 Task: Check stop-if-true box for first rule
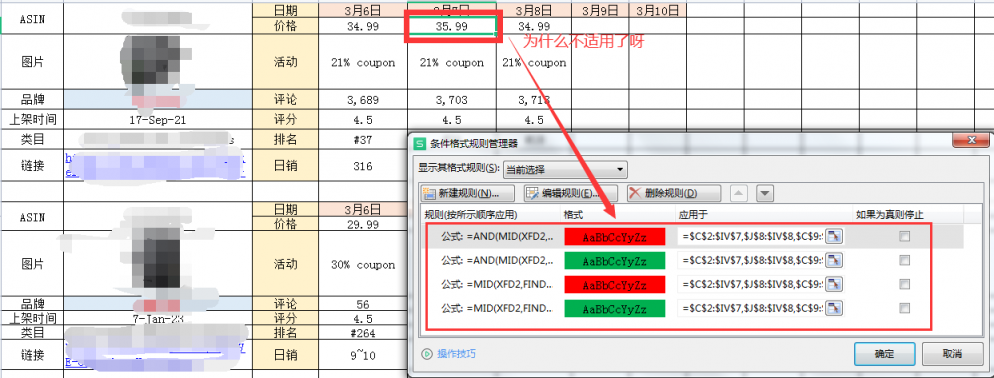(905, 237)
